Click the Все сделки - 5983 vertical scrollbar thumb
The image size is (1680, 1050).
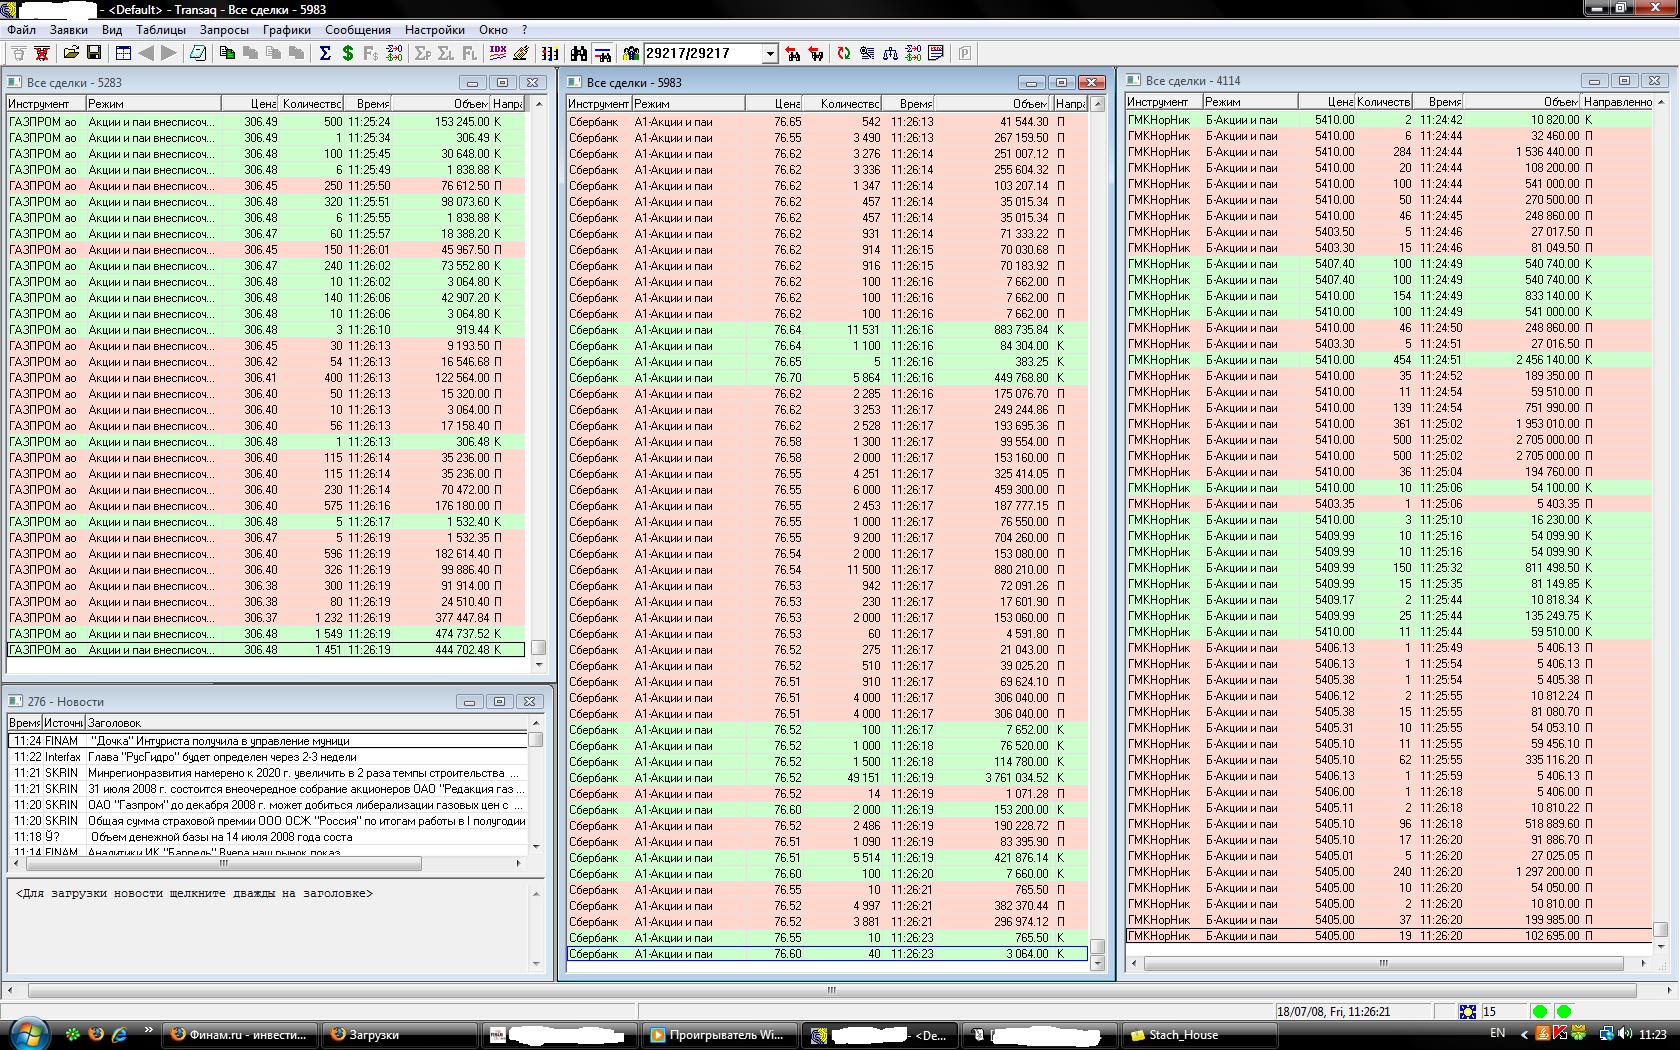click(1097, 946)
